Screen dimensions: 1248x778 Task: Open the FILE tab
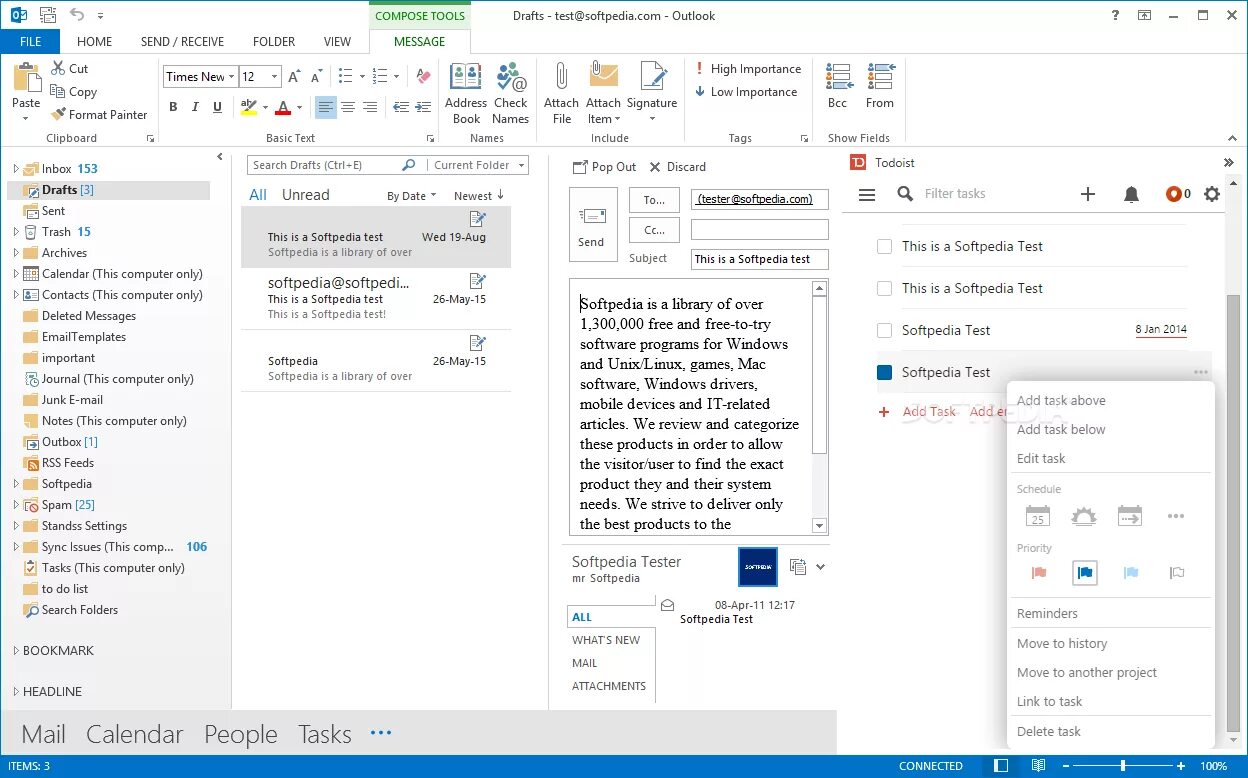click(30, 42)
